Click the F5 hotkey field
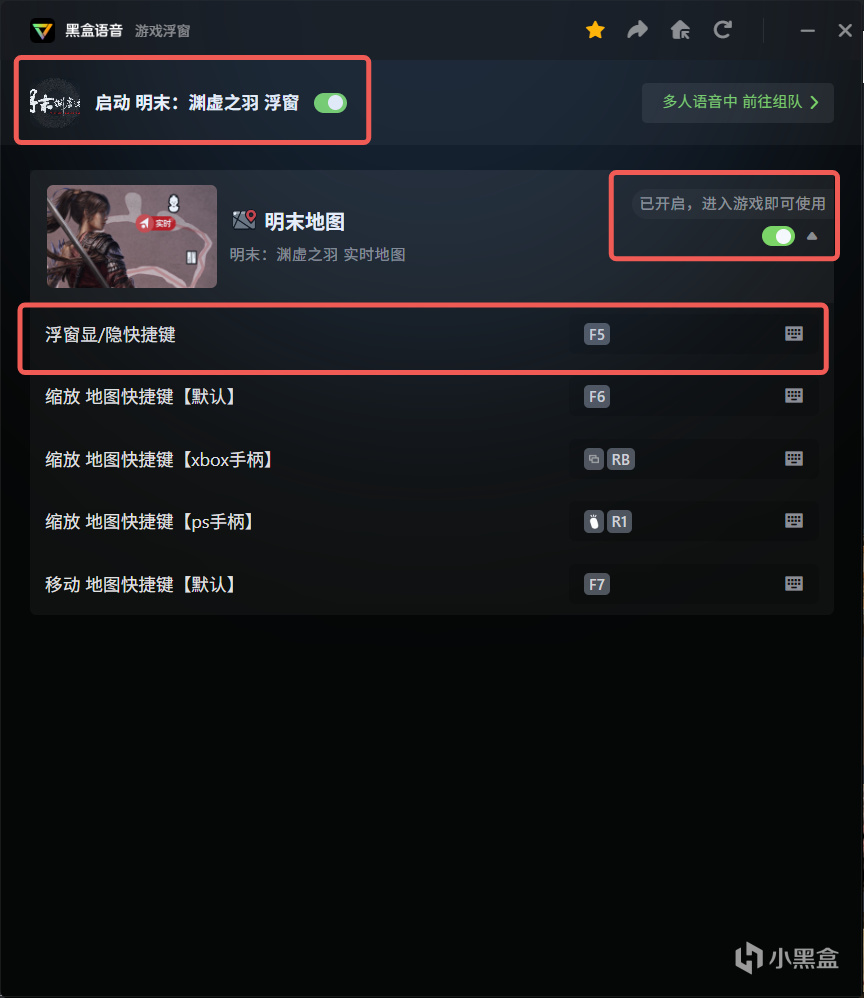This screenshot has width=864, height=998. (x=693, y=334)
